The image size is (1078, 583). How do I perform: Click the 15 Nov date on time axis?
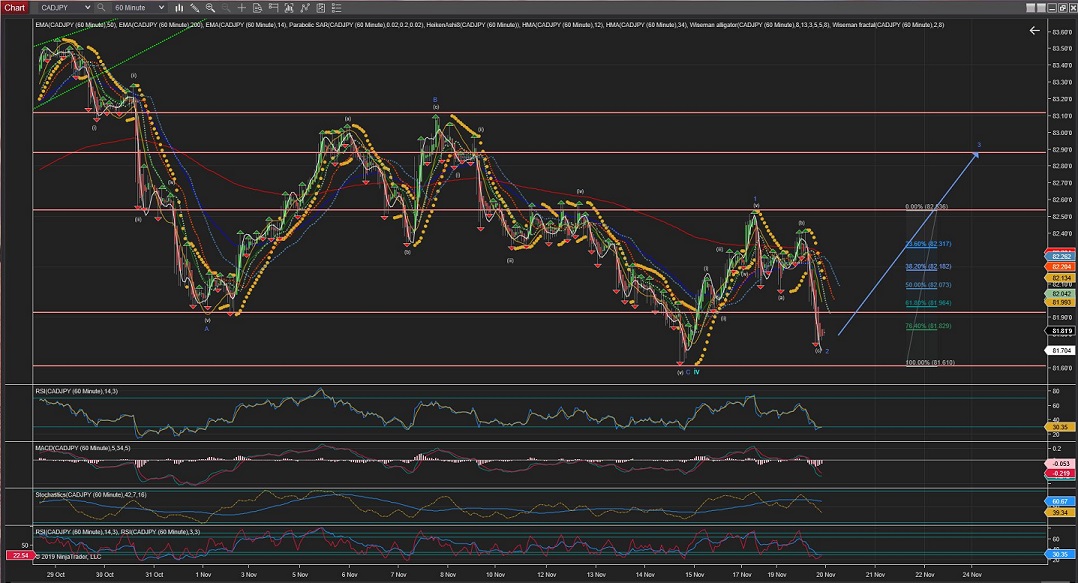[694, 575]
